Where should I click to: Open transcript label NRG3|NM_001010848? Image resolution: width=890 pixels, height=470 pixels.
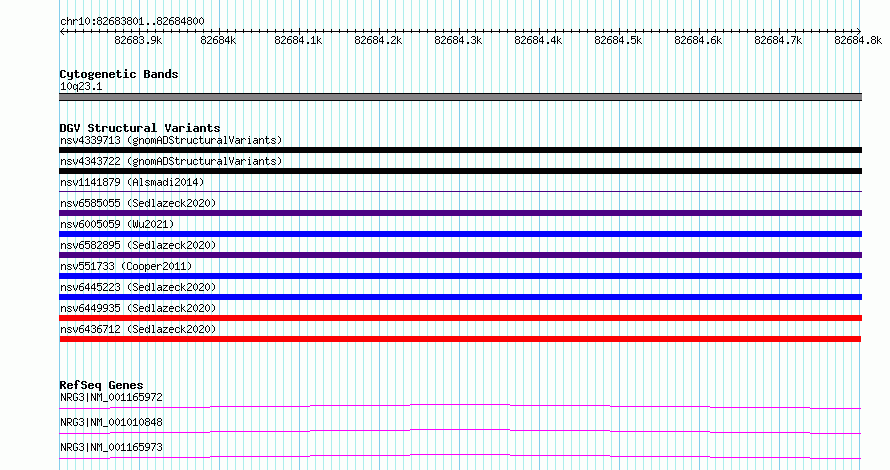click(x=111, y=422)
